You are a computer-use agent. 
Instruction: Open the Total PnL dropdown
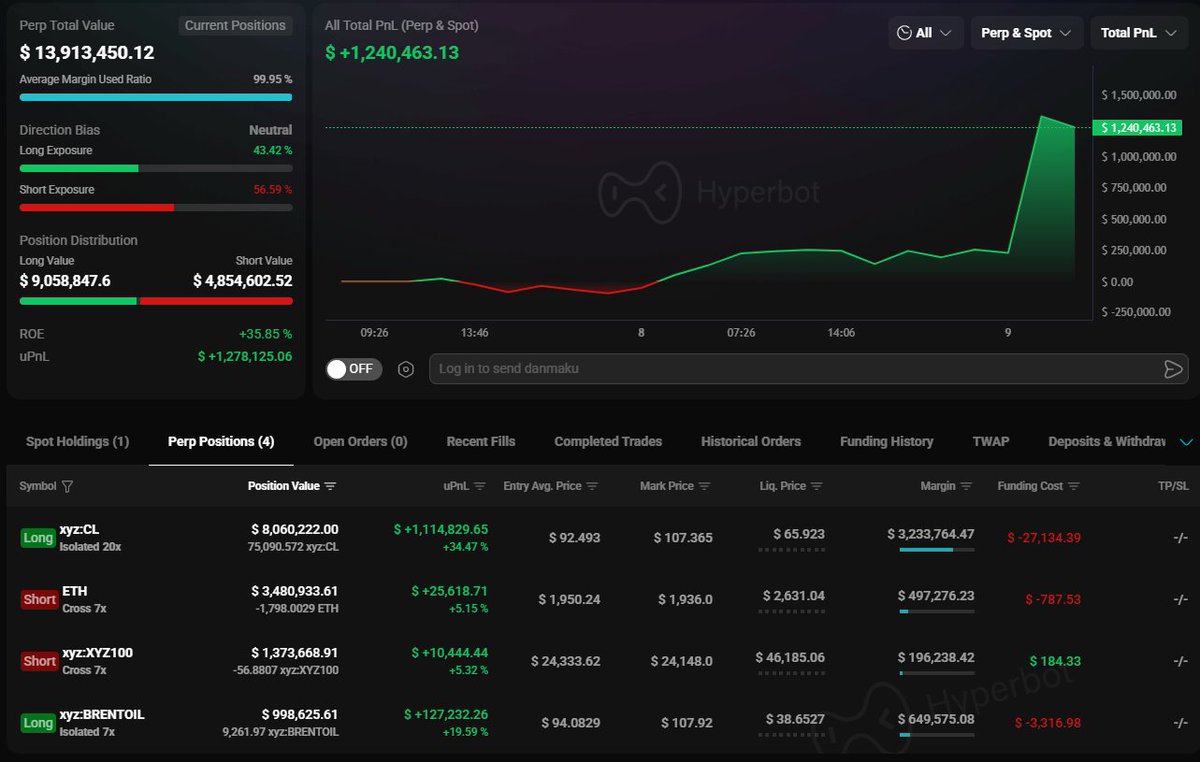[x=1138, y=33]
